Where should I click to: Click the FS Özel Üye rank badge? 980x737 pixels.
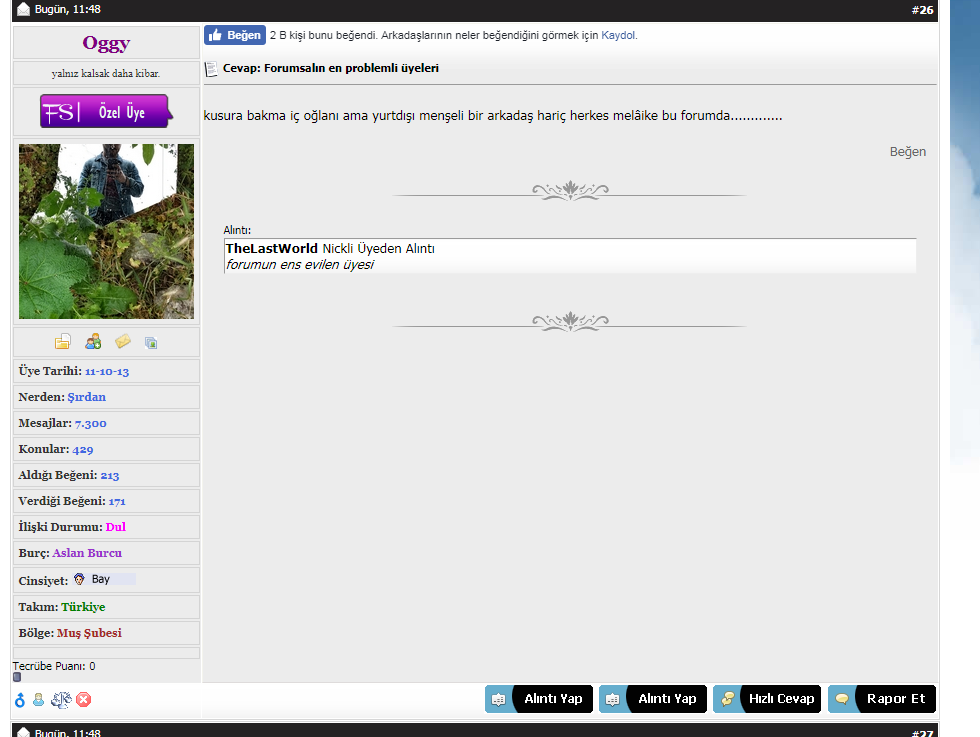106,111
